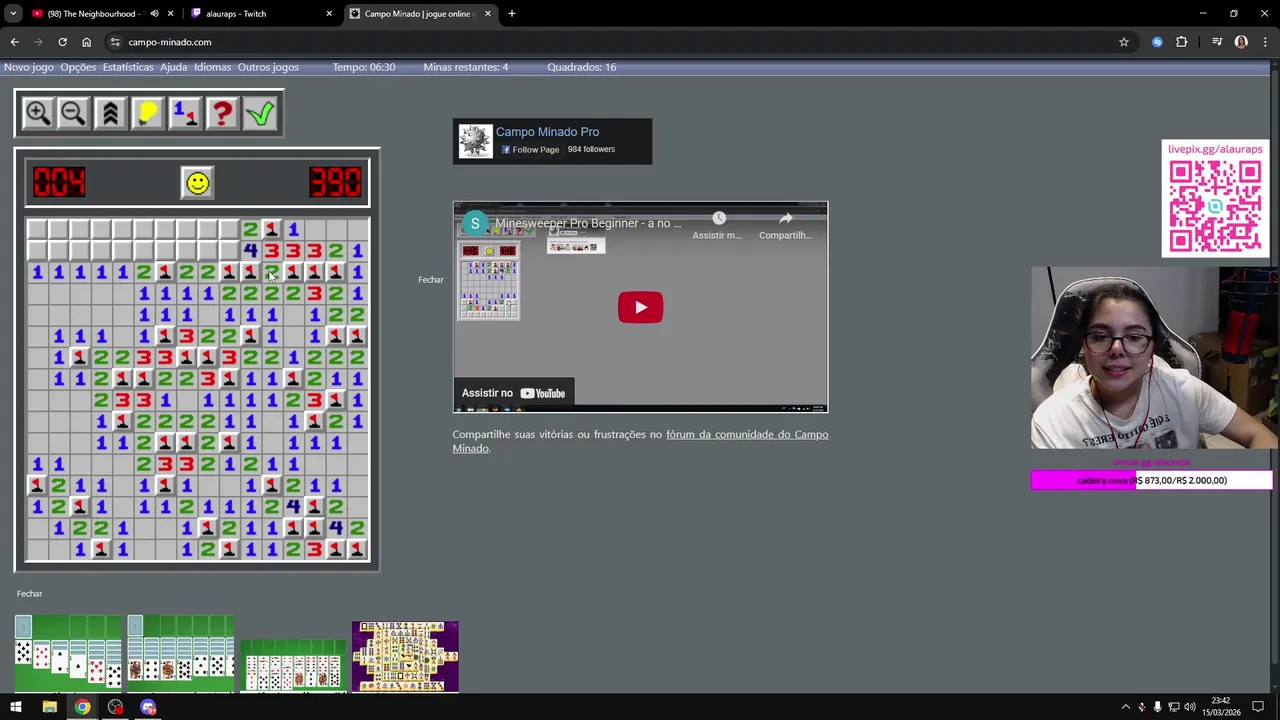The height and width of the screenshot is (720, 1280).
Task: Open a new browser tab
Action: 512,14
